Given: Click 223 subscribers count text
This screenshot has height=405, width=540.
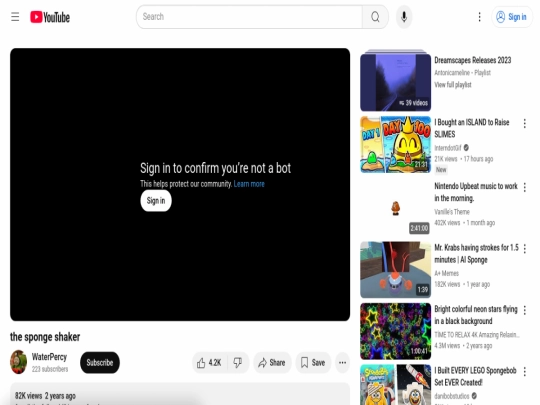Looking at the screenshot, I should pos(50,369).
